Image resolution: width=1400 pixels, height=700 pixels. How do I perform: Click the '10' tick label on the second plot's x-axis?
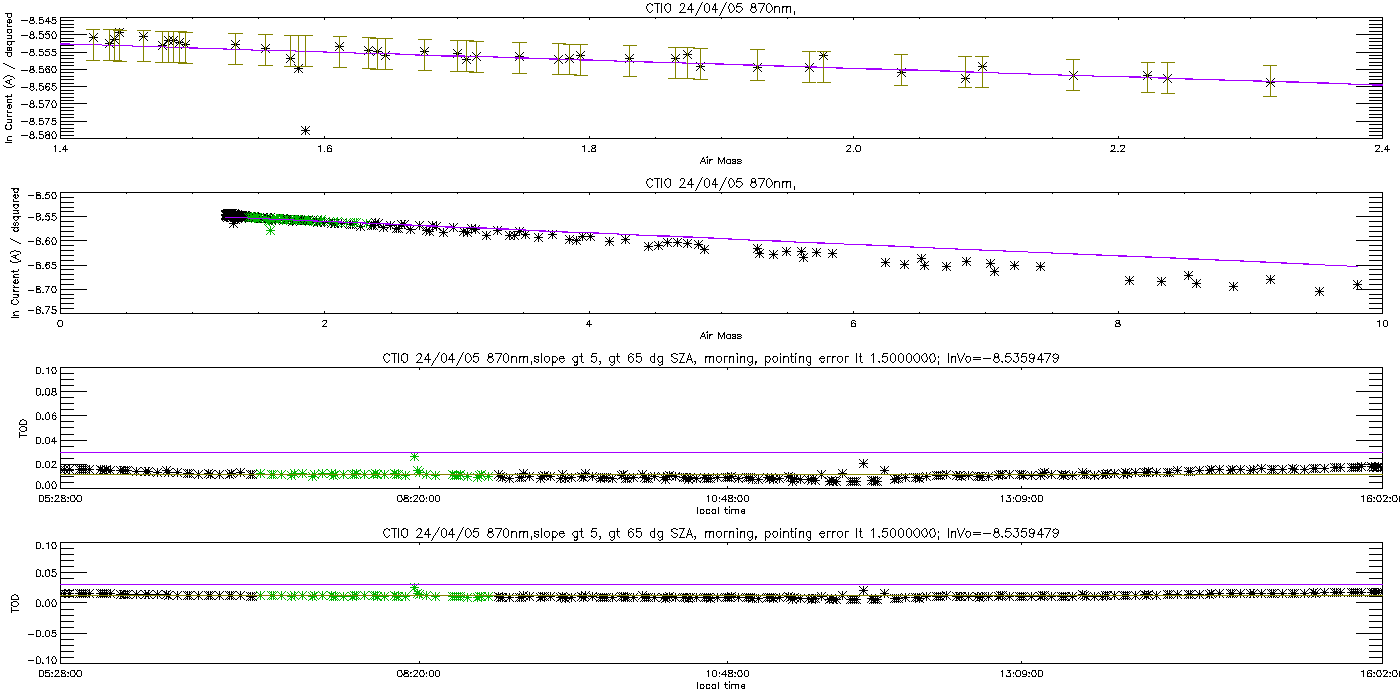click(1382, 324)
